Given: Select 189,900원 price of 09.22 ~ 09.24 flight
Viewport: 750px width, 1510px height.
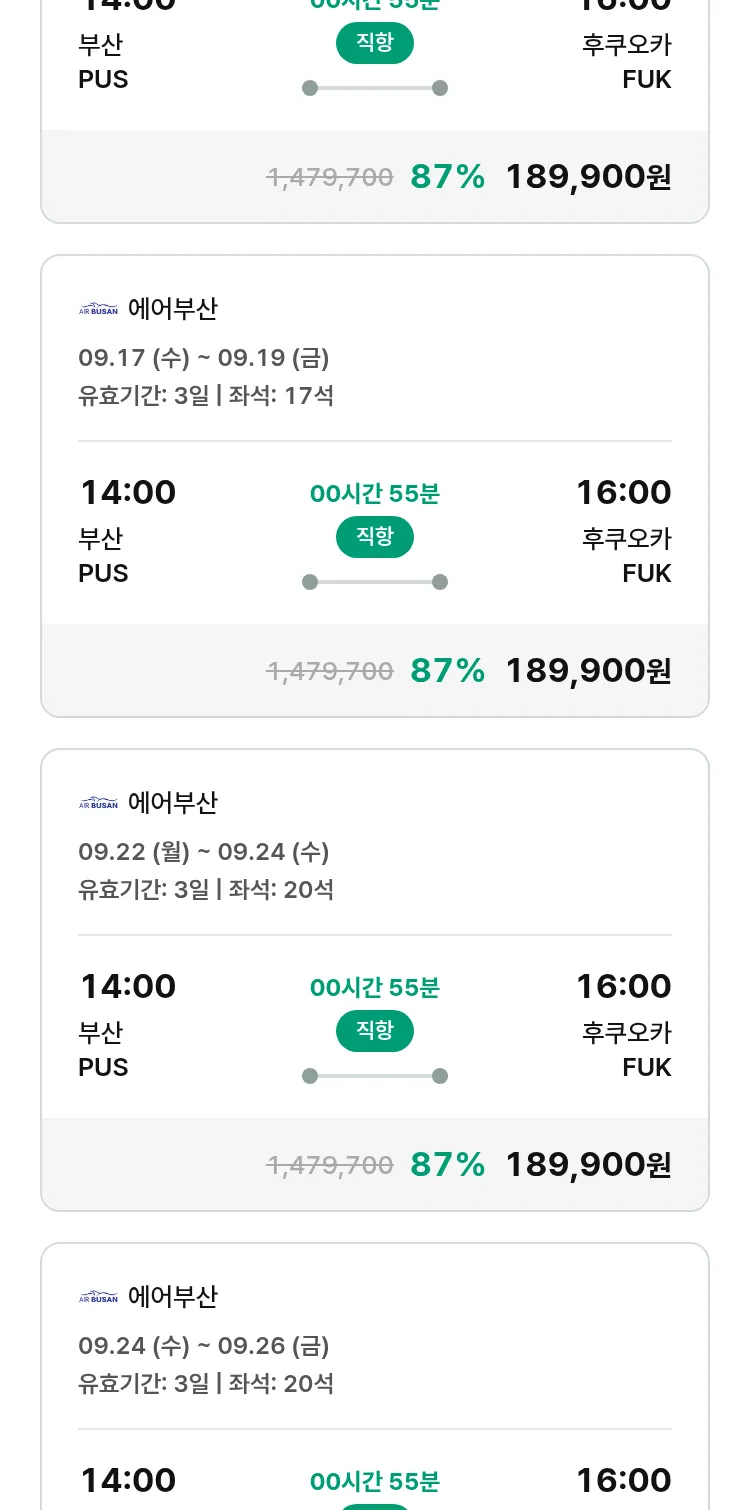Looking at the screenshot, I should click(588, 1164).
